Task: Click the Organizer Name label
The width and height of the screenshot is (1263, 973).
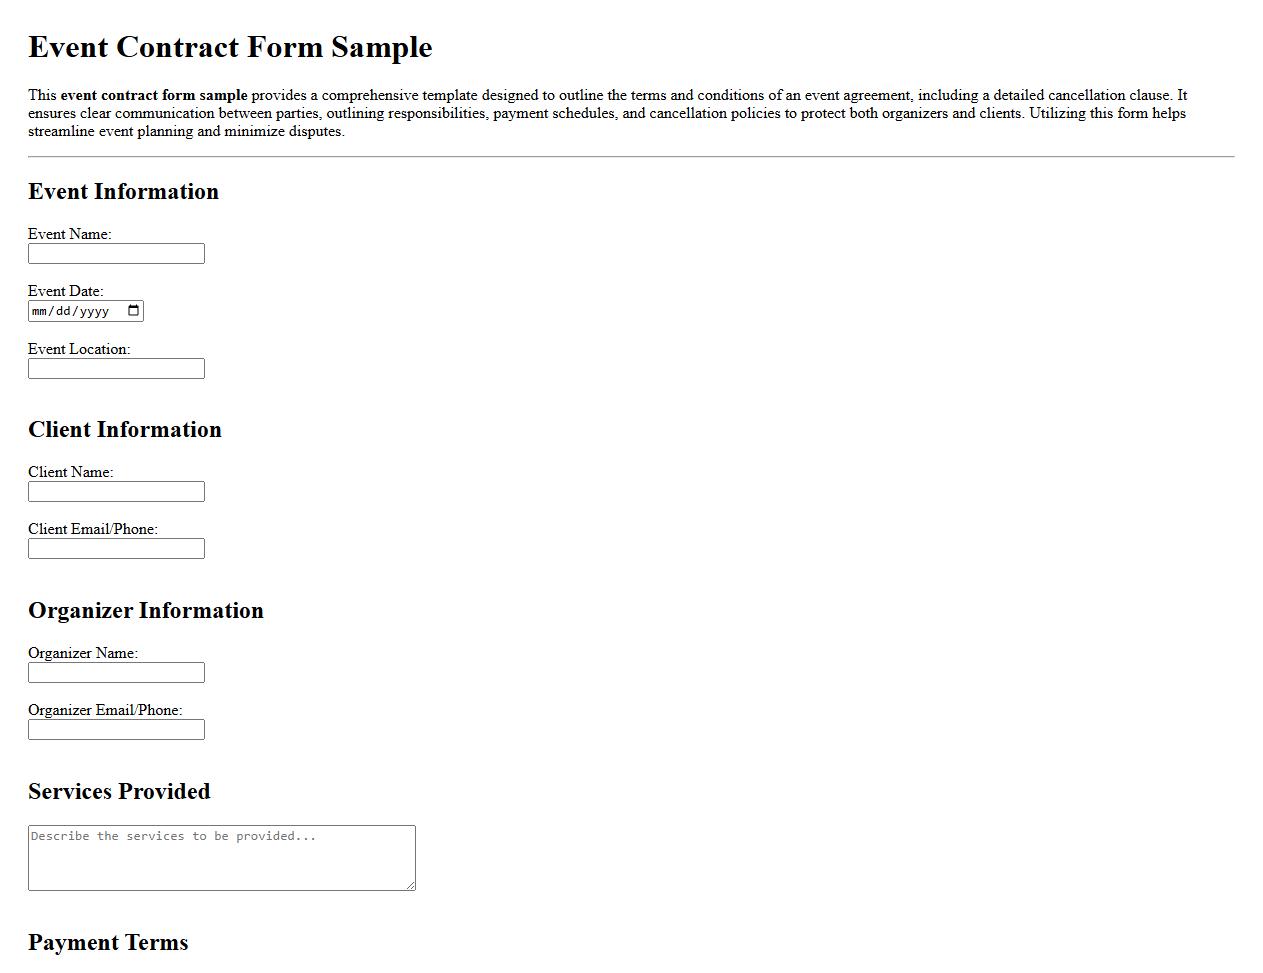Action: pos(83,653)
